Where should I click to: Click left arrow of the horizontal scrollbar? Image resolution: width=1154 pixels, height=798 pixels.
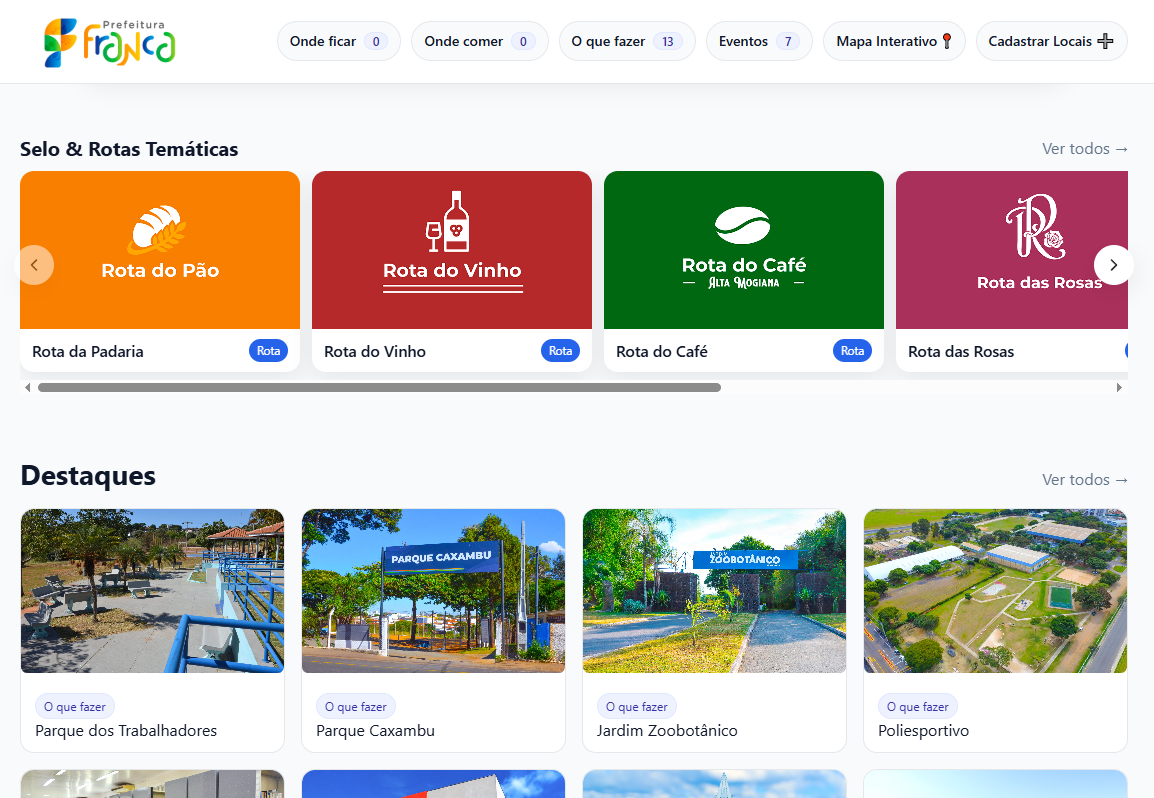[27, 387]
